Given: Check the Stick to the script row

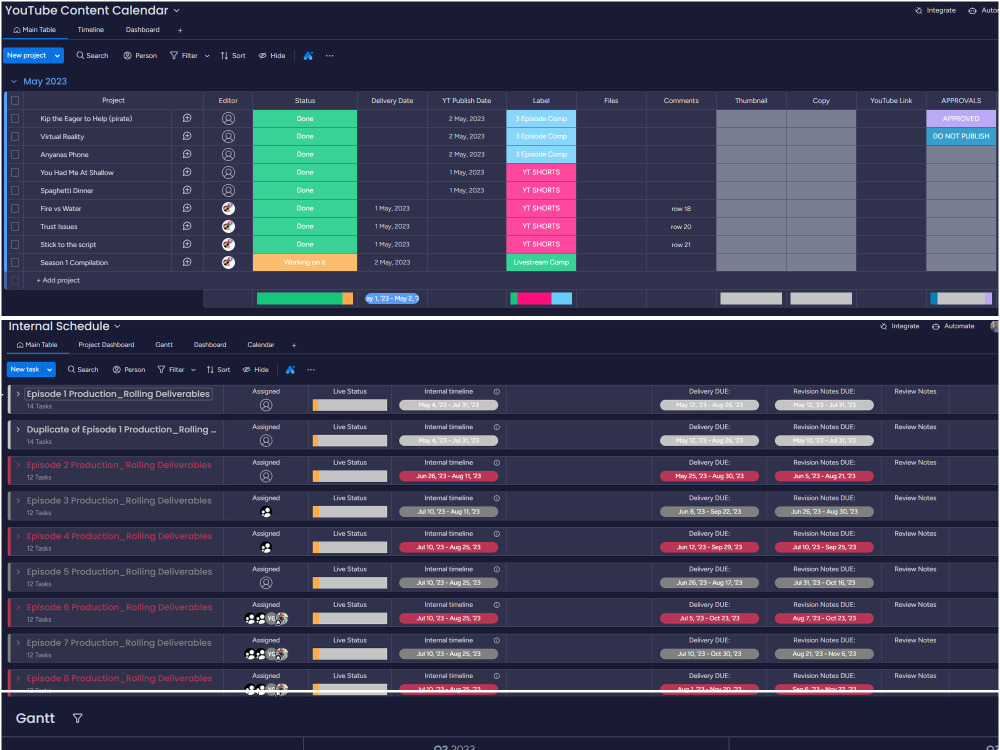Looking at the screenshot, I should pyautogui.click(x=15, y=244).
